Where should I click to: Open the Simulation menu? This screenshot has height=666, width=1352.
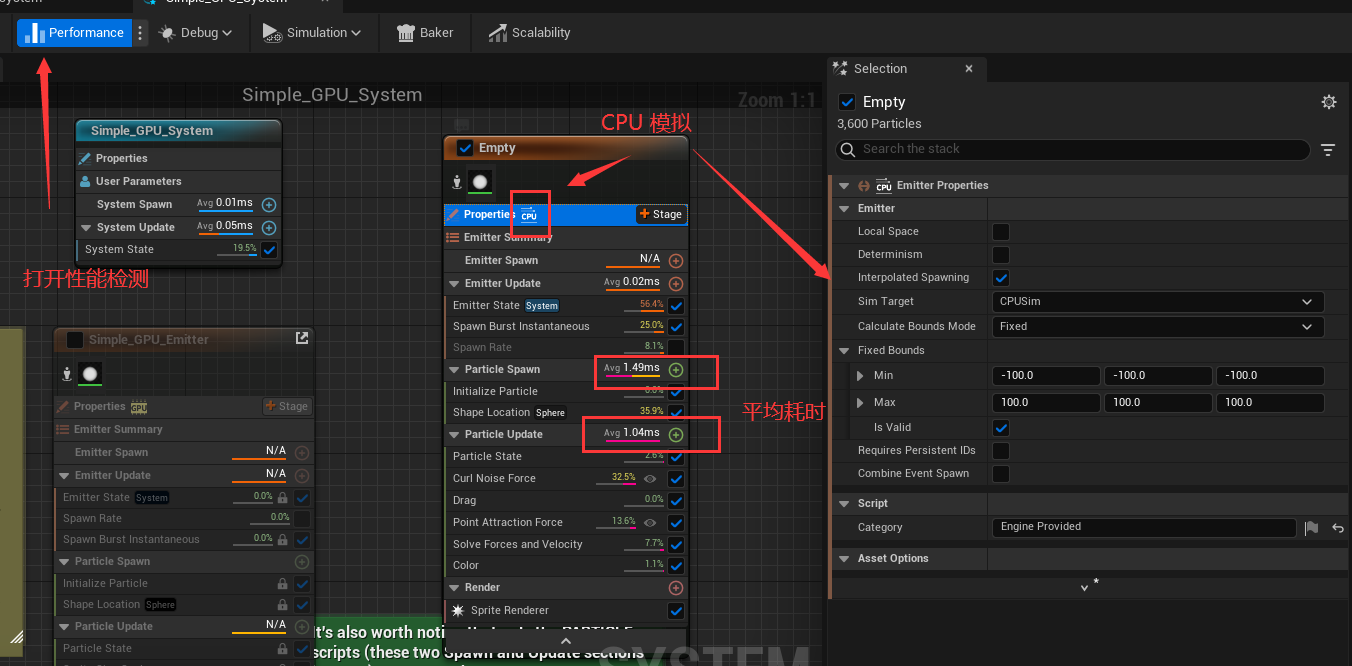(311, 33)
